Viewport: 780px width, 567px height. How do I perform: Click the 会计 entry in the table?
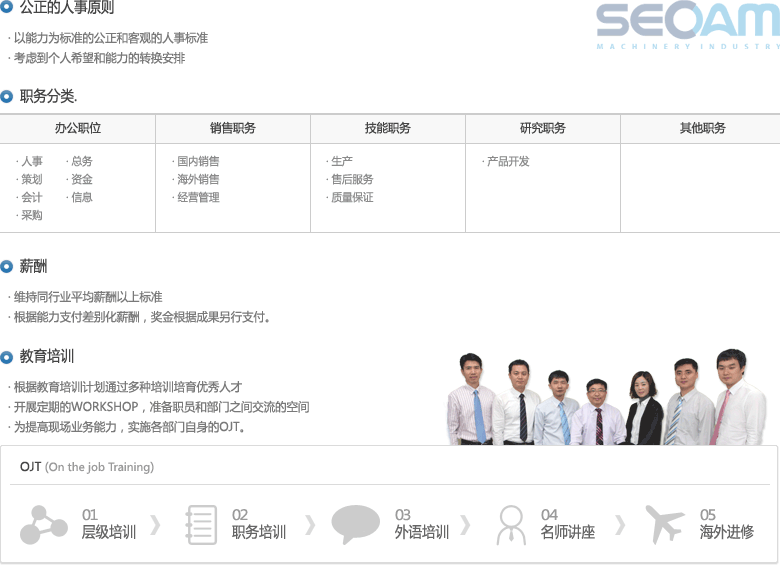click(x=30, y=197)
